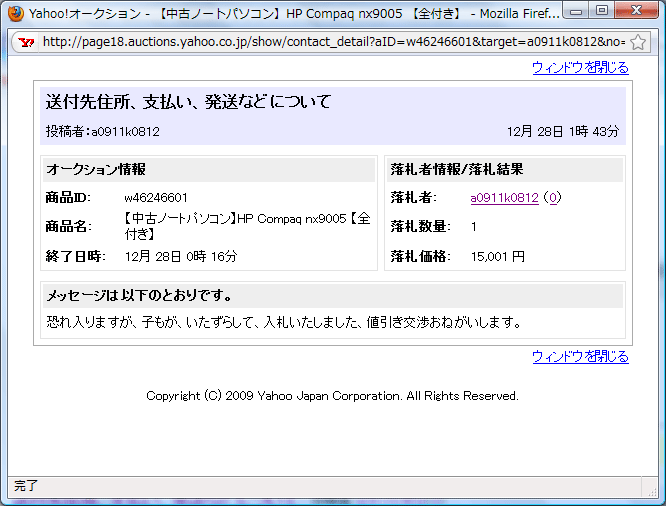Open the bidder rating (0) link
The height and width of the screenshot is (506, 666).
click(x=553, y=198)
